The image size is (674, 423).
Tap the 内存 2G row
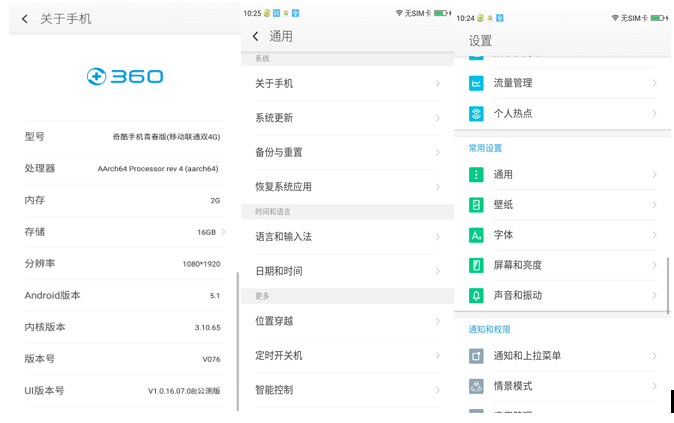click(x=124, y=200)
